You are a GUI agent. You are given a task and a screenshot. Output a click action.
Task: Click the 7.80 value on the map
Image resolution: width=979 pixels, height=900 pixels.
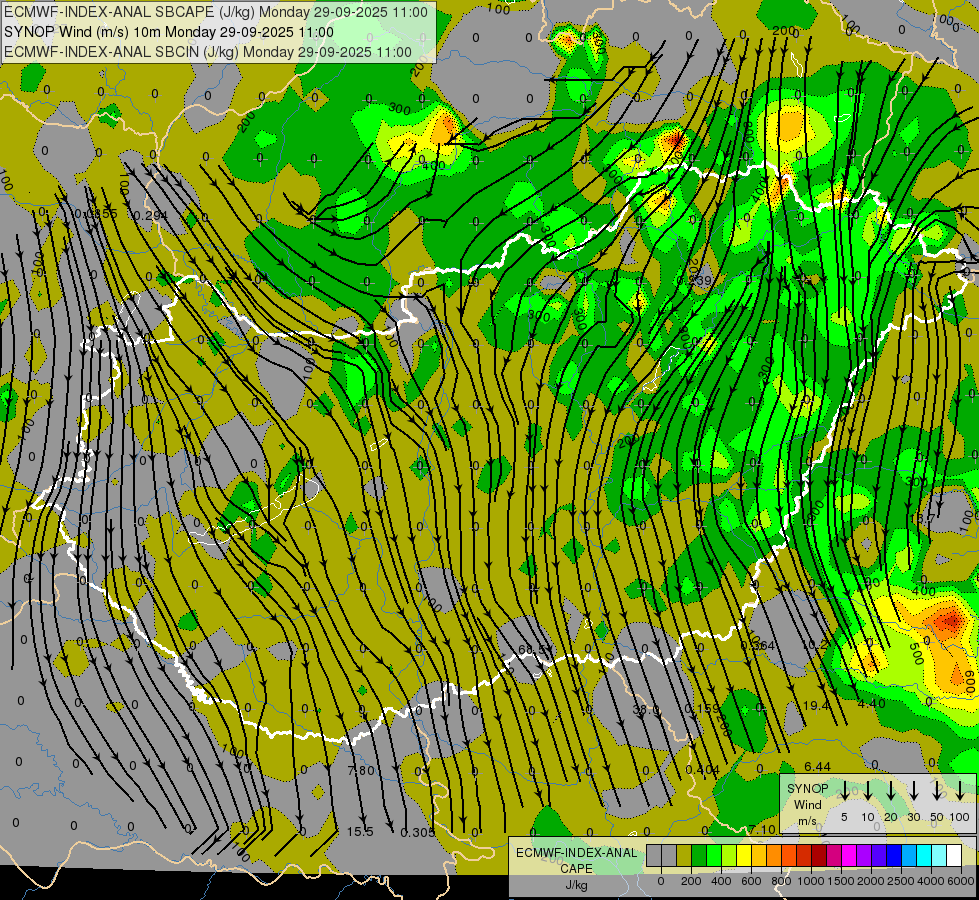pyautogui.click(x=361, y=770)
